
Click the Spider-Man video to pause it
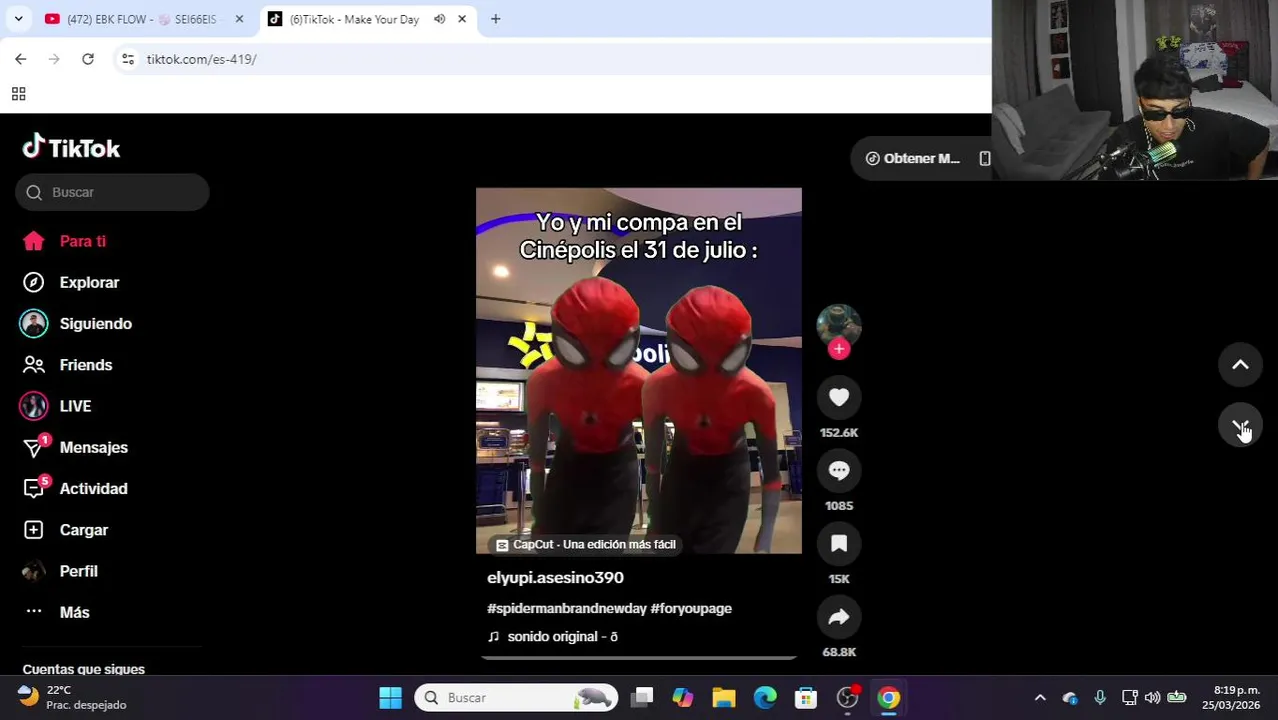639,371
